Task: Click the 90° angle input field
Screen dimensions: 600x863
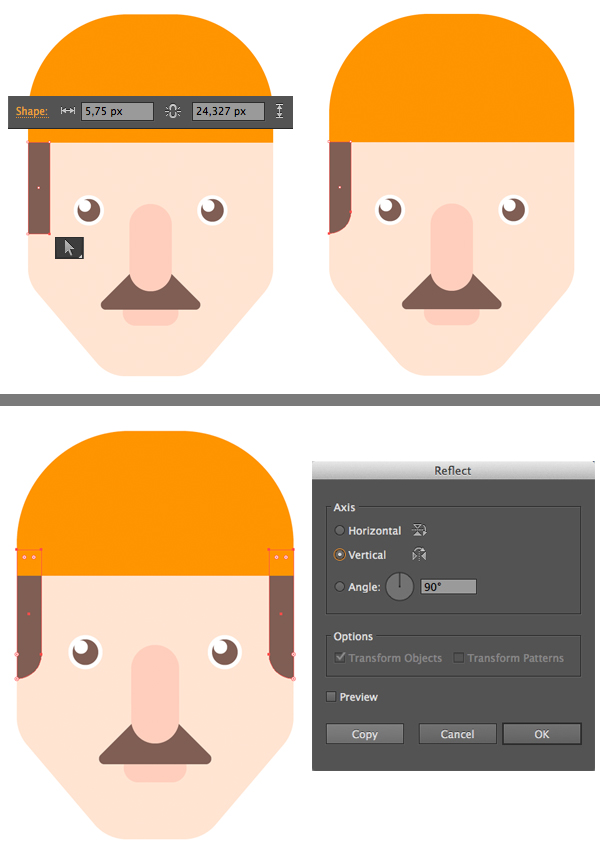Action: tap(448, 587)
